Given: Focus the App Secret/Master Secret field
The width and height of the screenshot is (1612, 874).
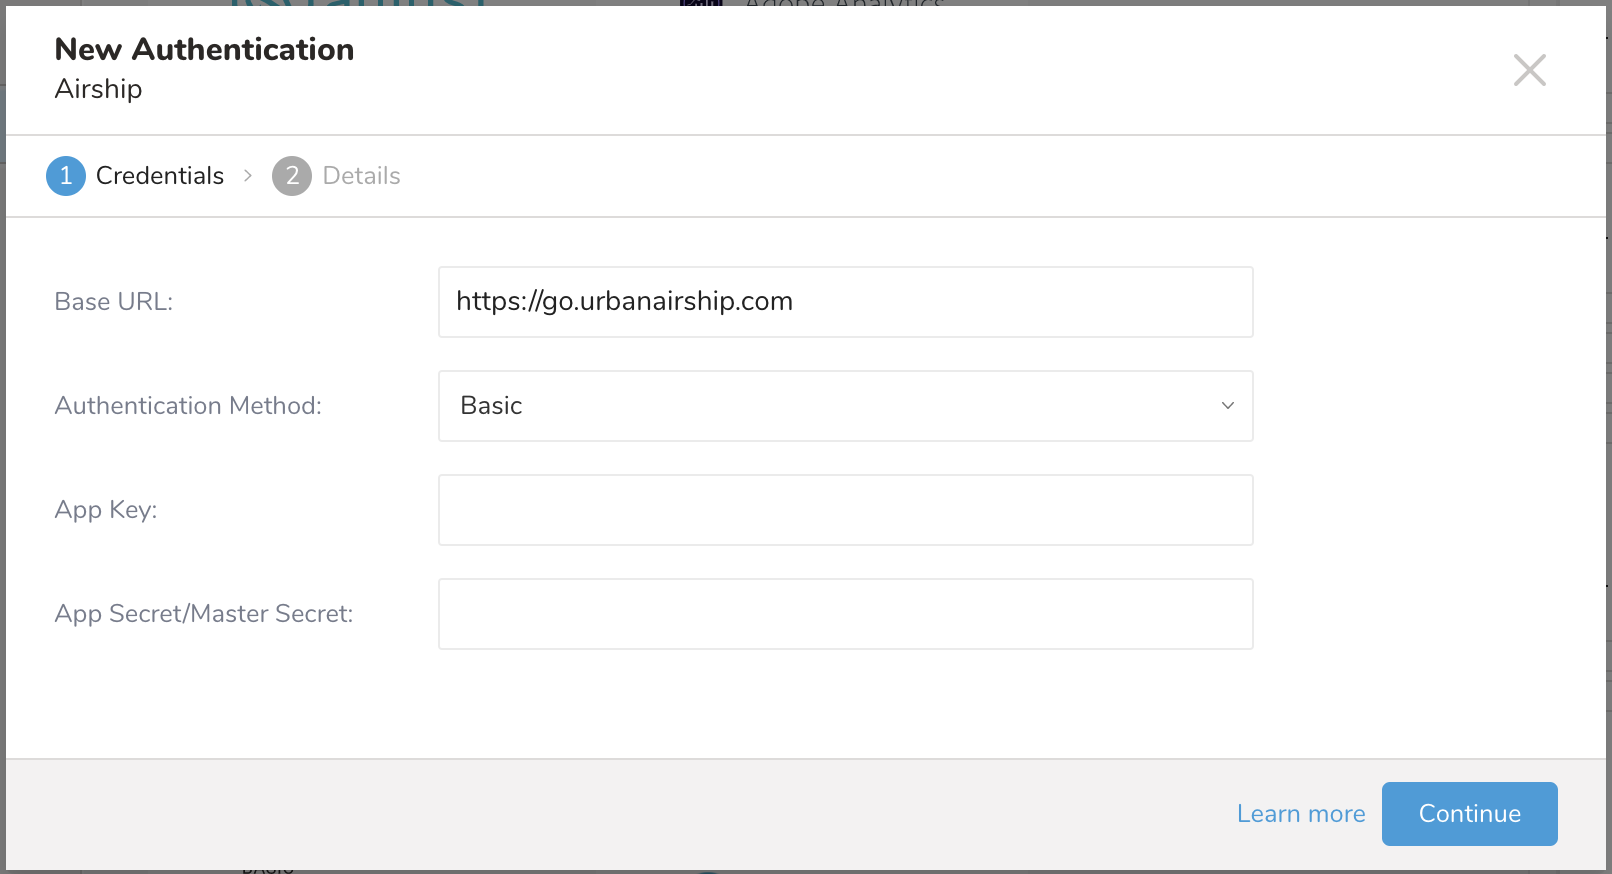Looking at the screenshot, I should 845,614.
